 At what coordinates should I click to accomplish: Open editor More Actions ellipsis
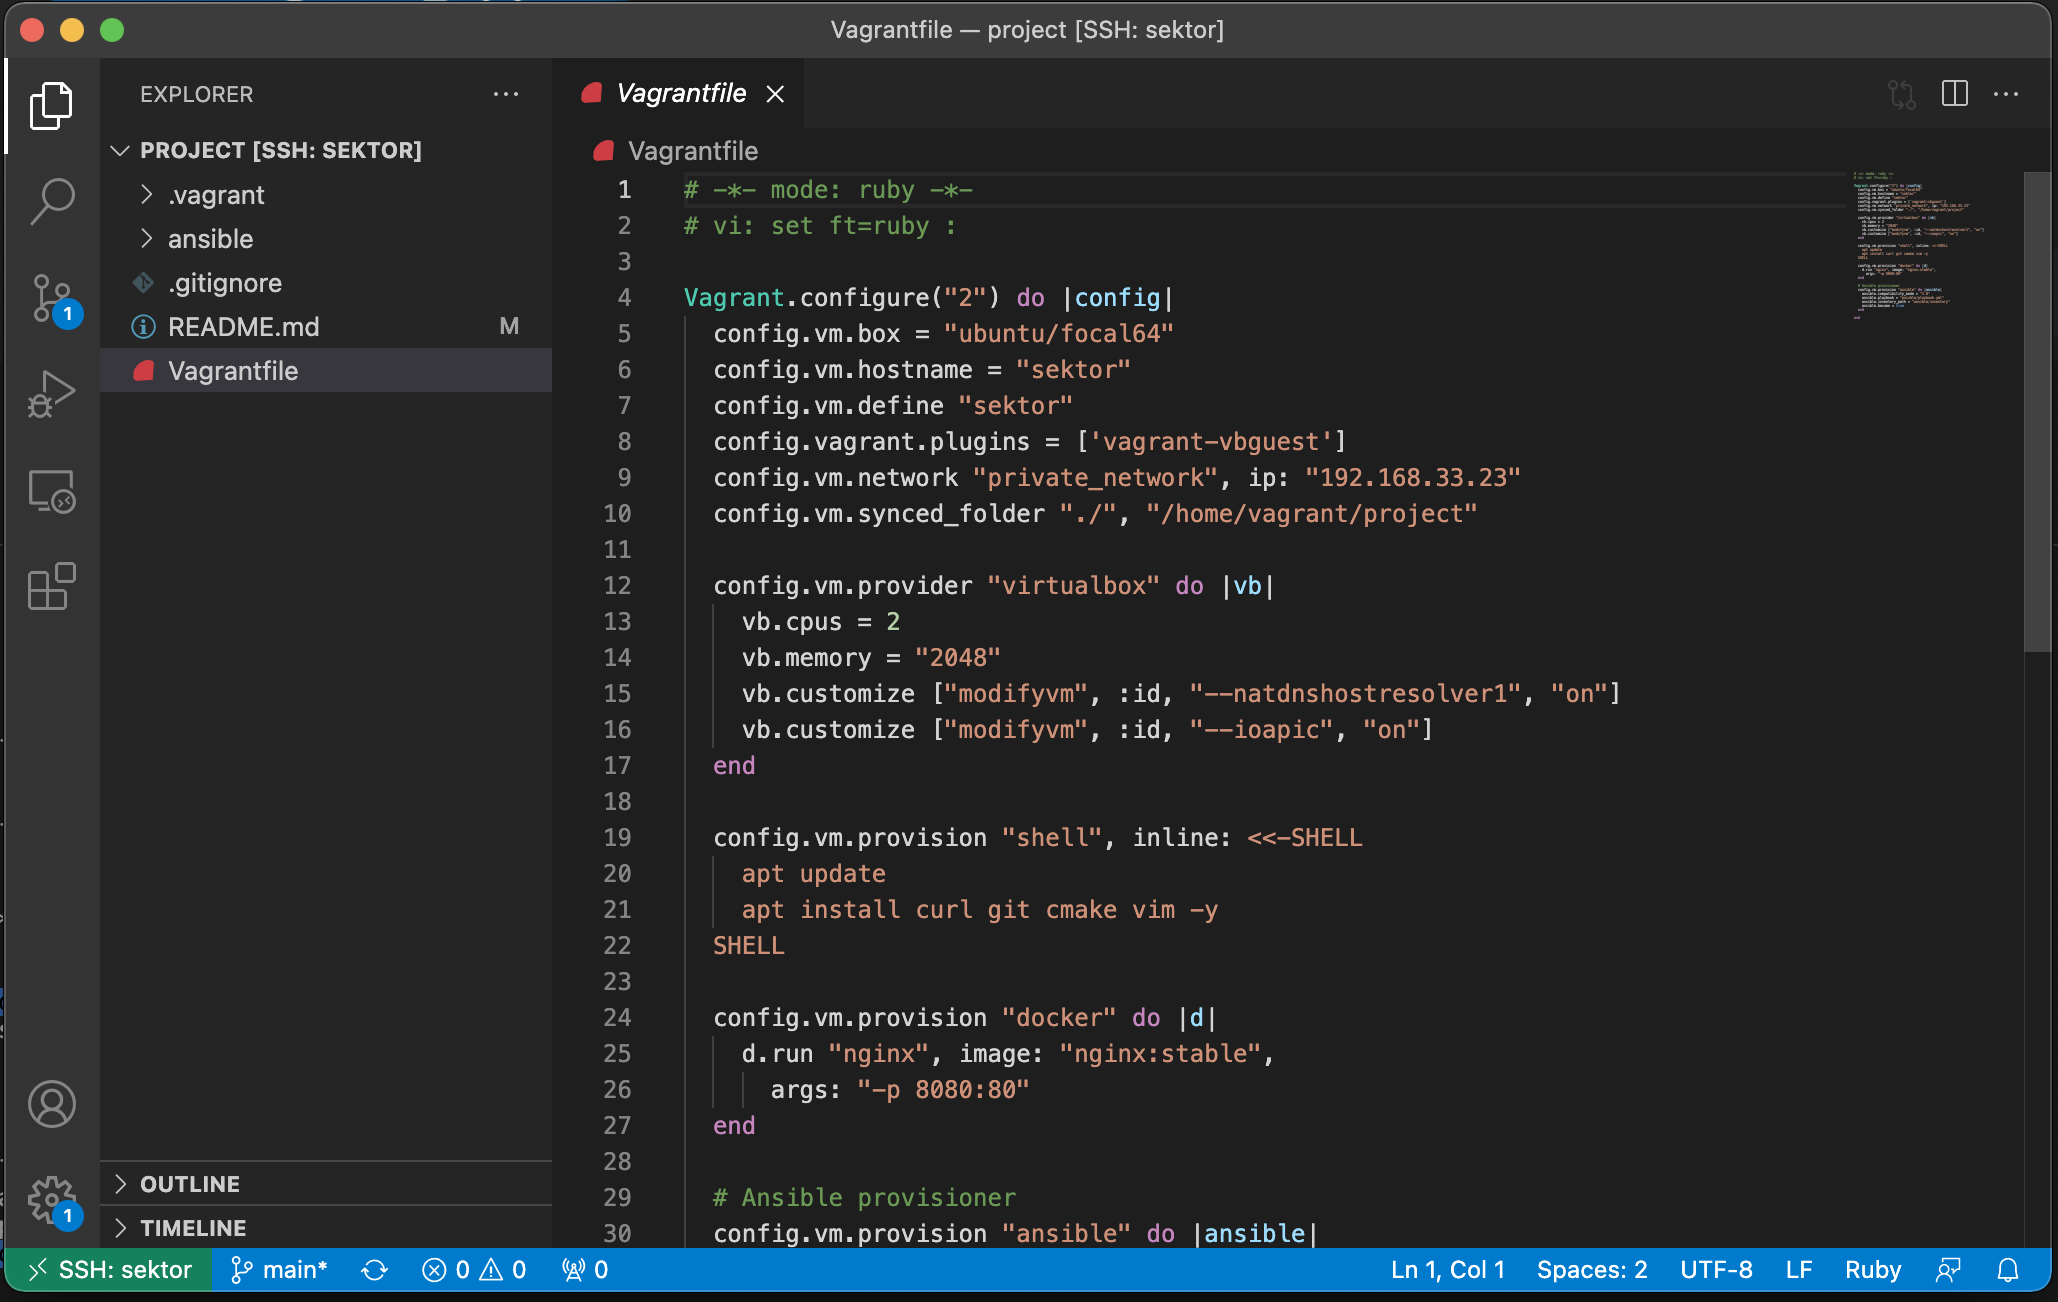pyautogui.click(x=2006, y=94)
